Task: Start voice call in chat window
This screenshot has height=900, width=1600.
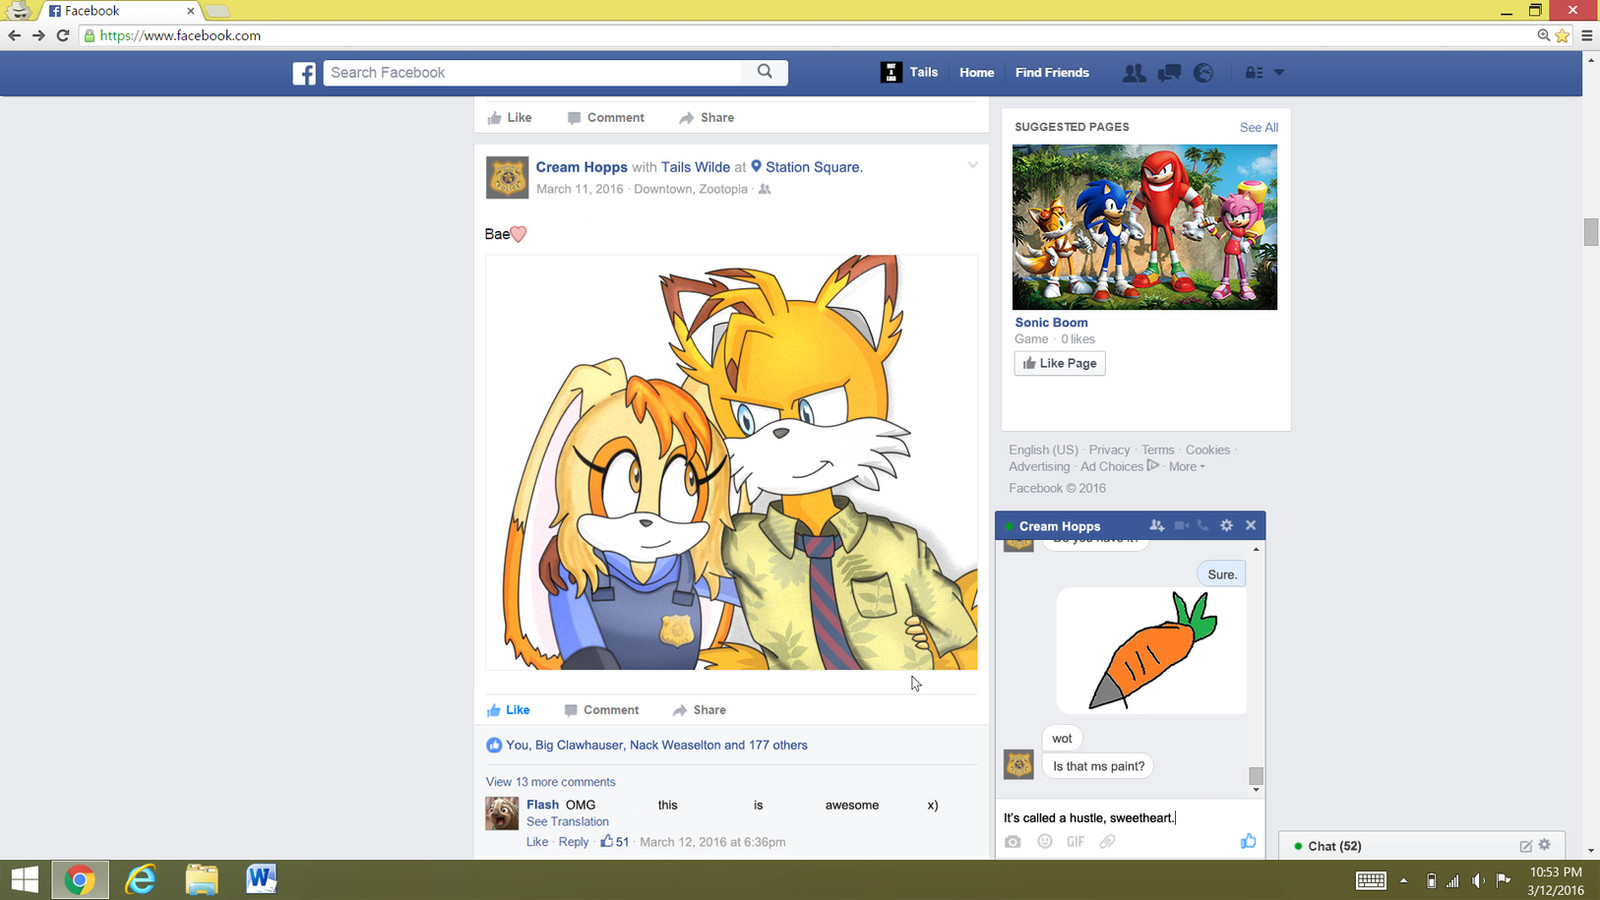Action: pyautogui.click(x=1203, y=526)
